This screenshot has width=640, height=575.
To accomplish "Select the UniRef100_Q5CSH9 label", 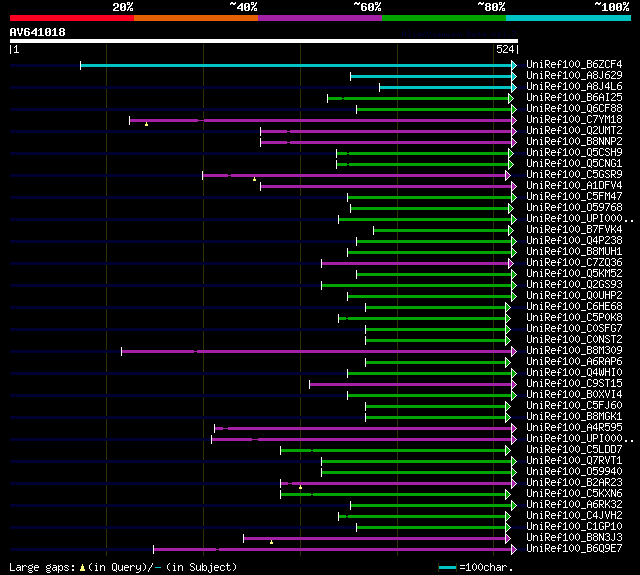I will (x=574, y=153).
